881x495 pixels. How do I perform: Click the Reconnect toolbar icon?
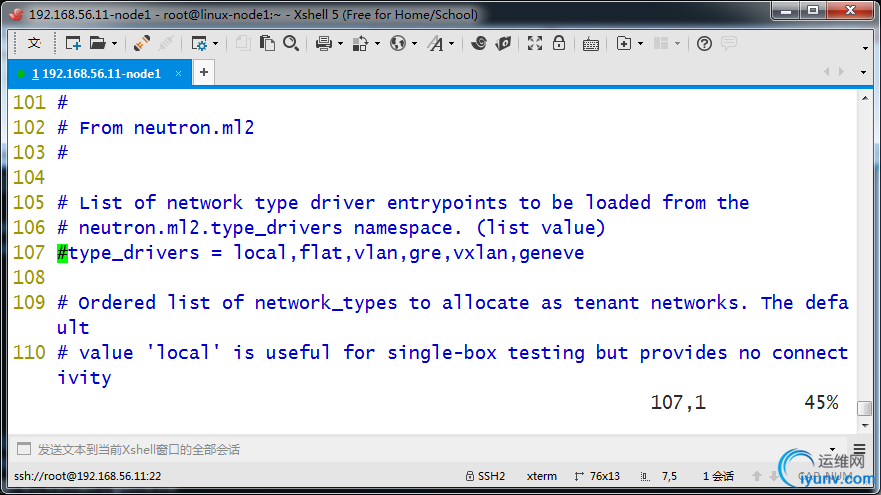(x=142, y=43)
